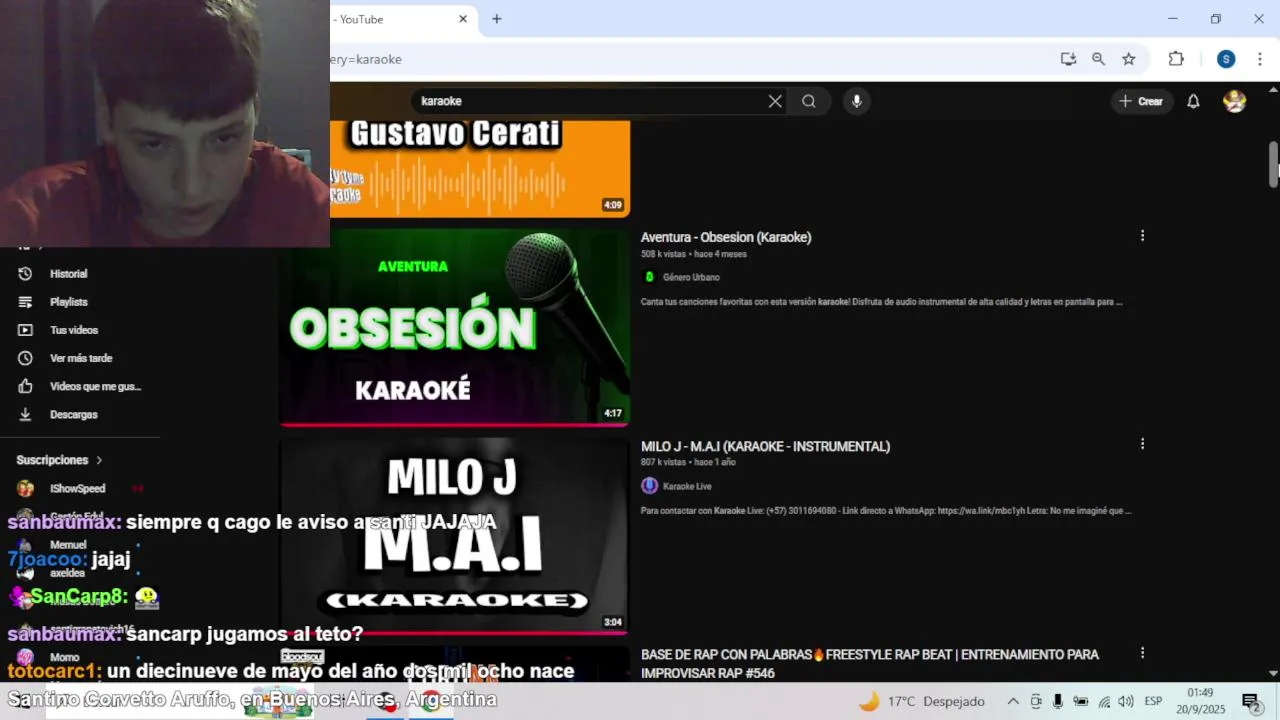Show hidden system tray icons
The width and height of the screenshot is (1280, 720).
tap(1013, 701)
